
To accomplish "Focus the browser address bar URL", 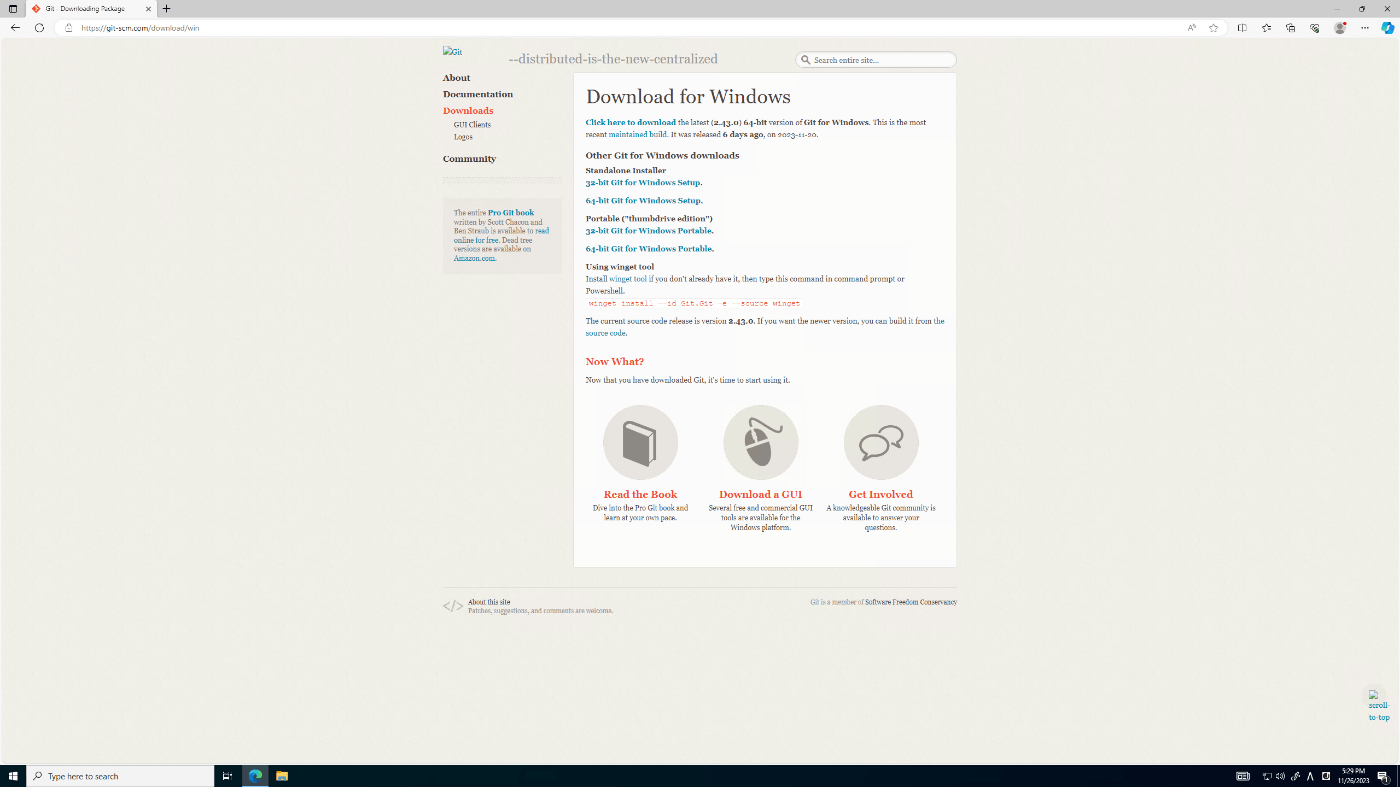I will point(140,28).
